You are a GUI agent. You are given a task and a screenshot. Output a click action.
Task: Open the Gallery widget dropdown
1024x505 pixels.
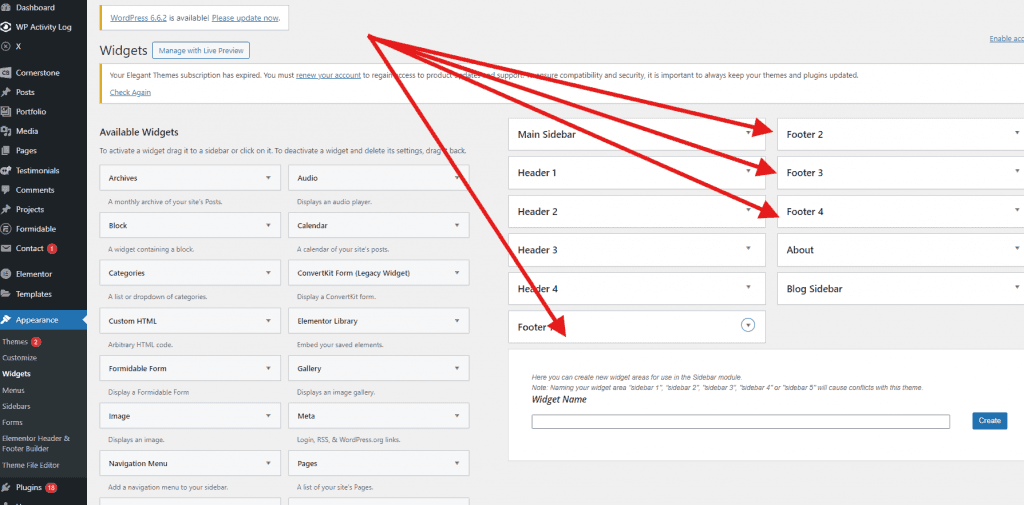click(456, 368)
